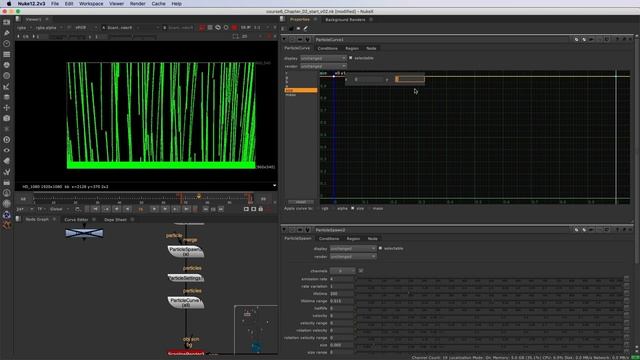The height and width of the screenshot is (360, 640).
Task: Click the emission rate input field
Action: click(342, 279)
